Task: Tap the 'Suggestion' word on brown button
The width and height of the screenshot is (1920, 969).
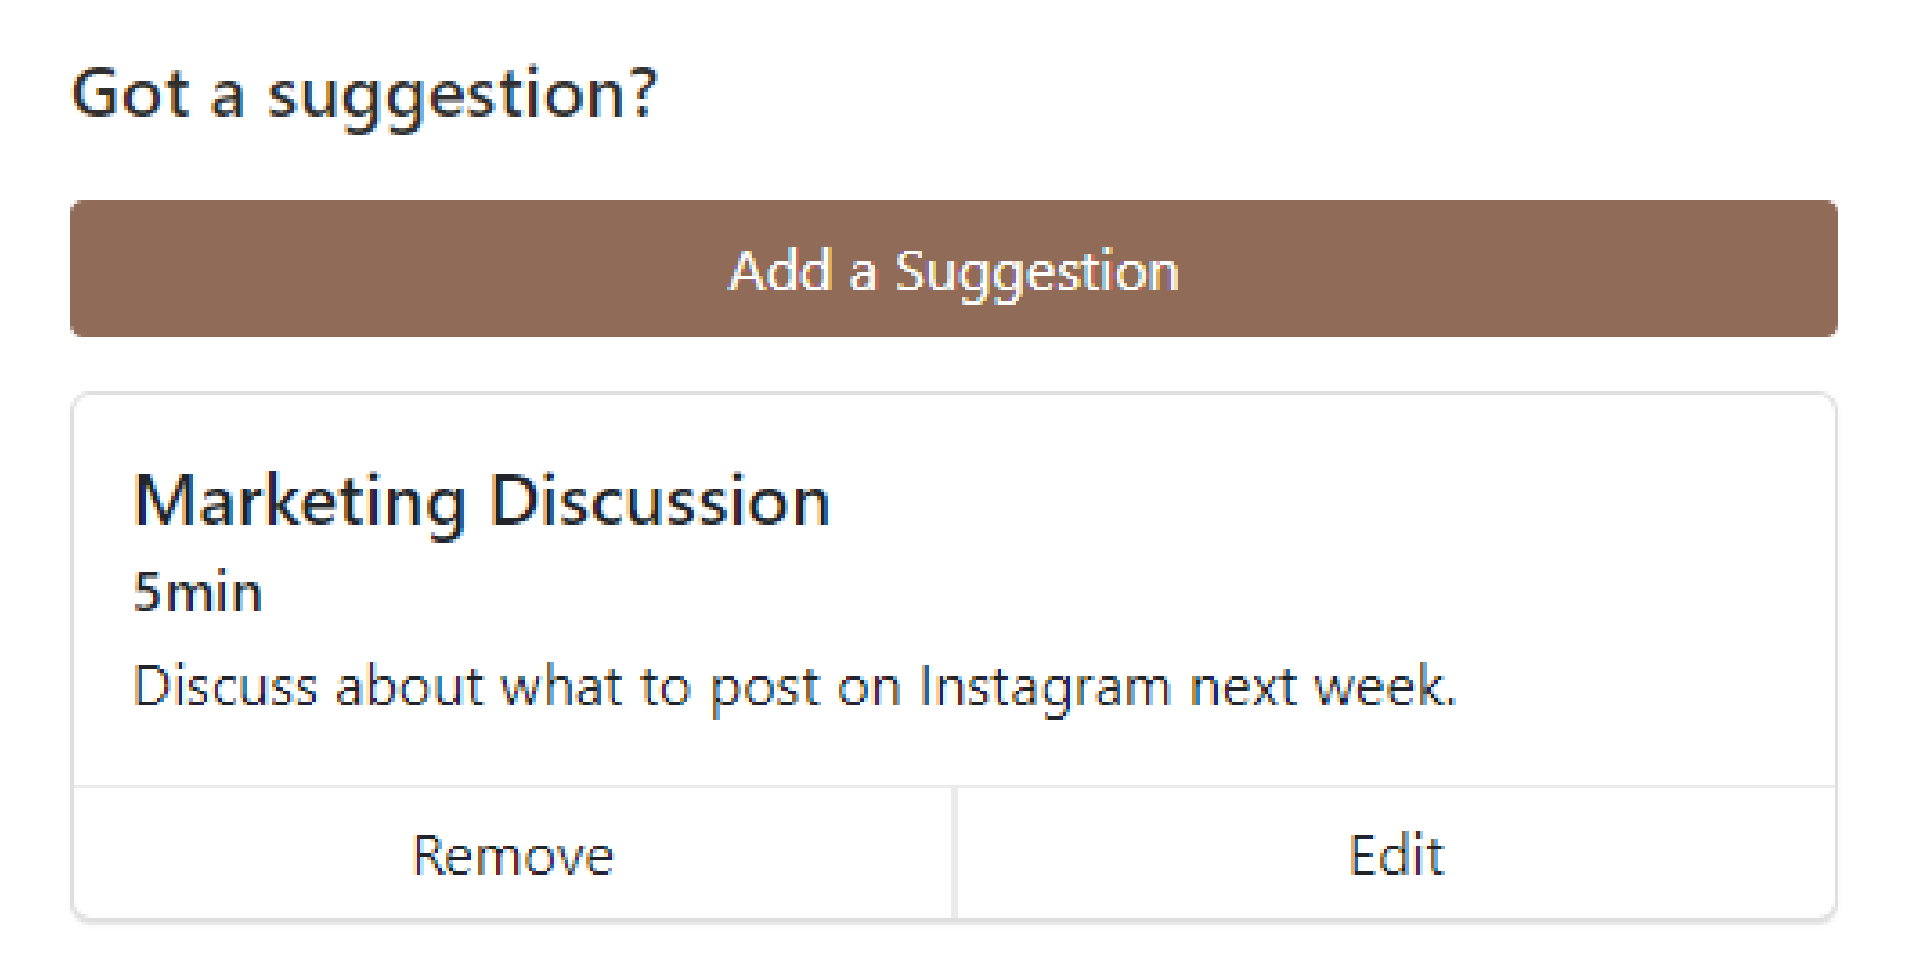Action: pos(1037,273)
